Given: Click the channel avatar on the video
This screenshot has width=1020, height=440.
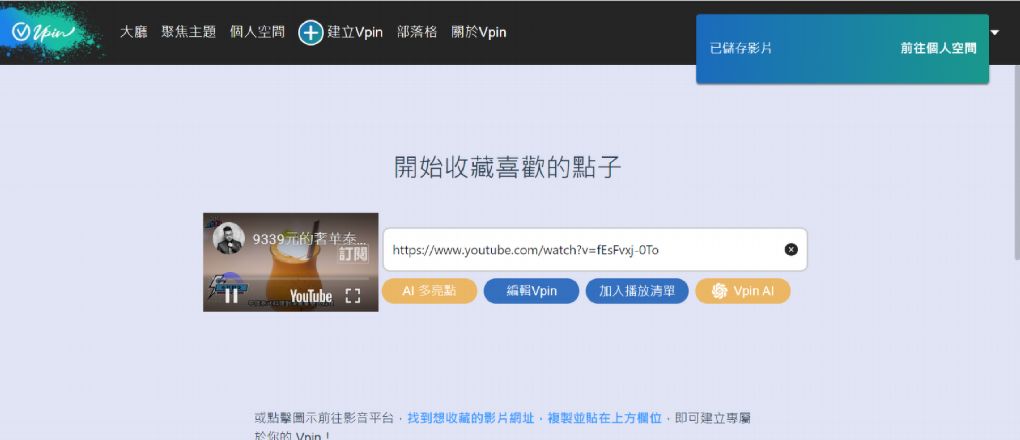Looking at the screenshot, I should tap(228, 238).
